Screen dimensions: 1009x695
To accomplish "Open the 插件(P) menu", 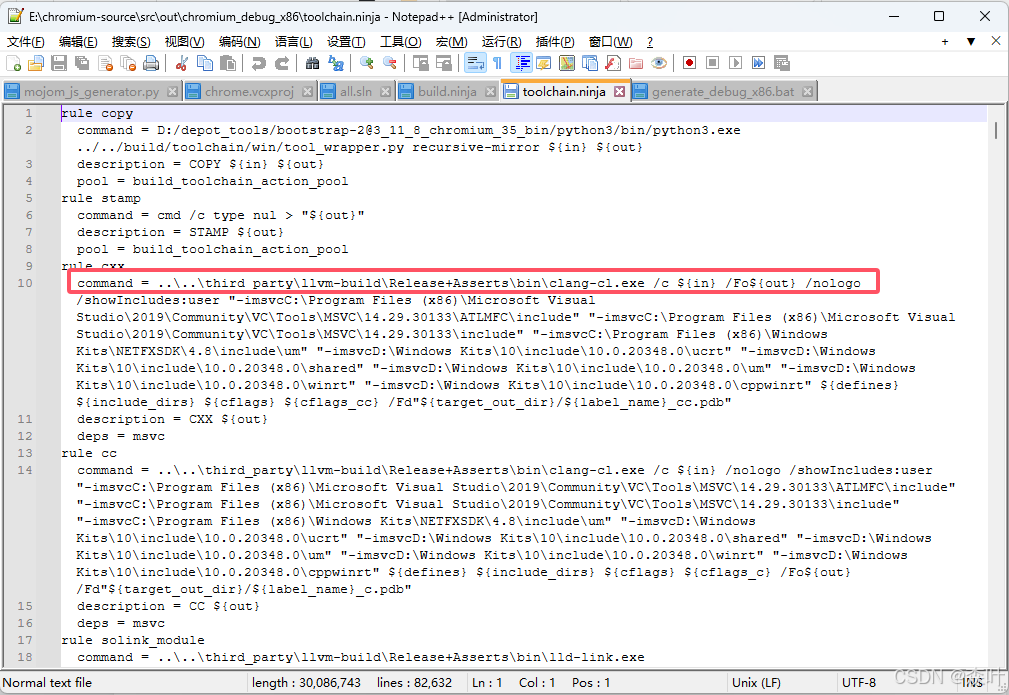I will point(555,42).
